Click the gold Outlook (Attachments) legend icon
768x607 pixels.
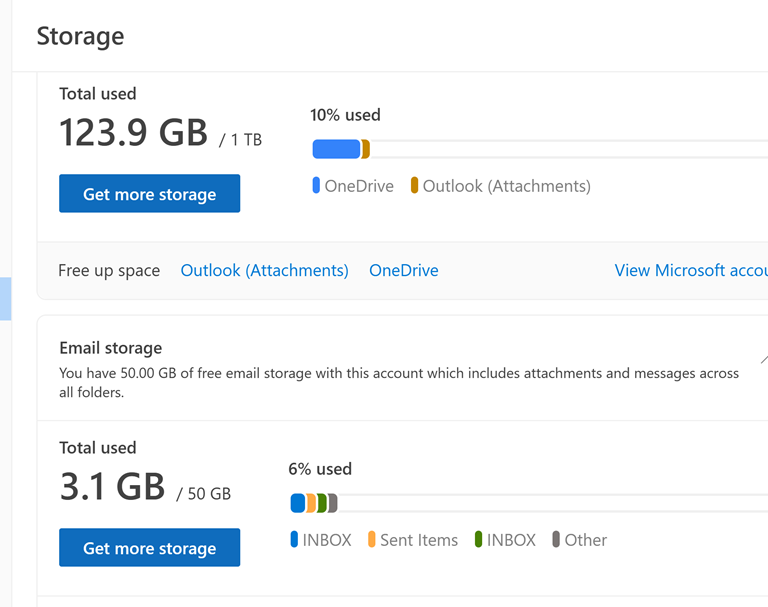414,186
